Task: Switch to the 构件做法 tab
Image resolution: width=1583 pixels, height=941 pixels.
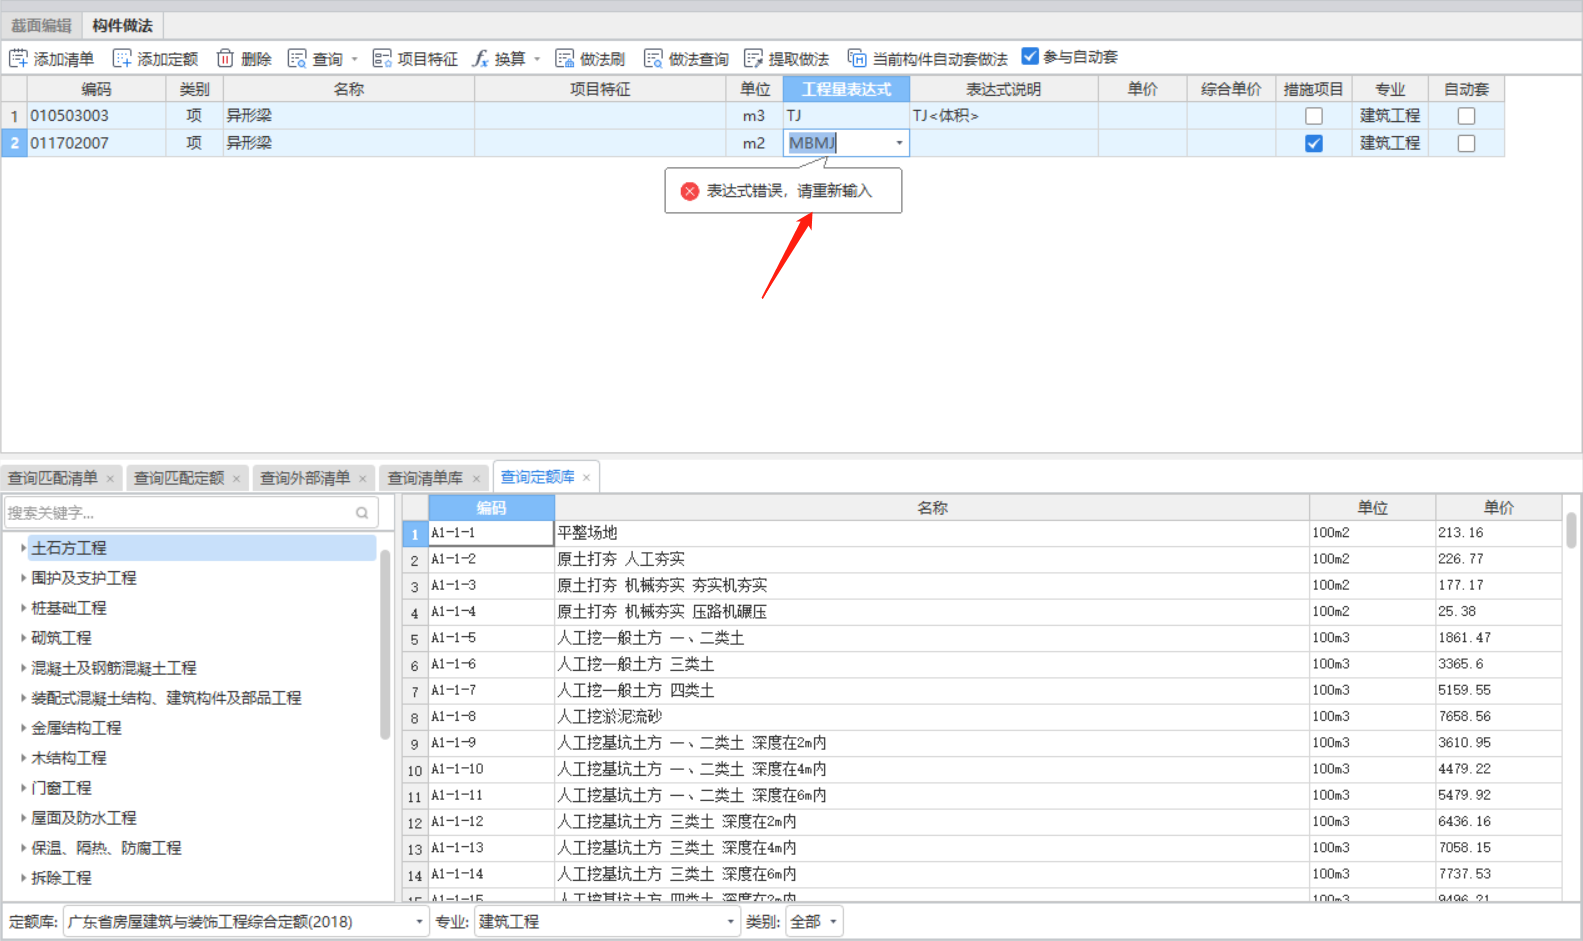Action: [x=122, y=26]
